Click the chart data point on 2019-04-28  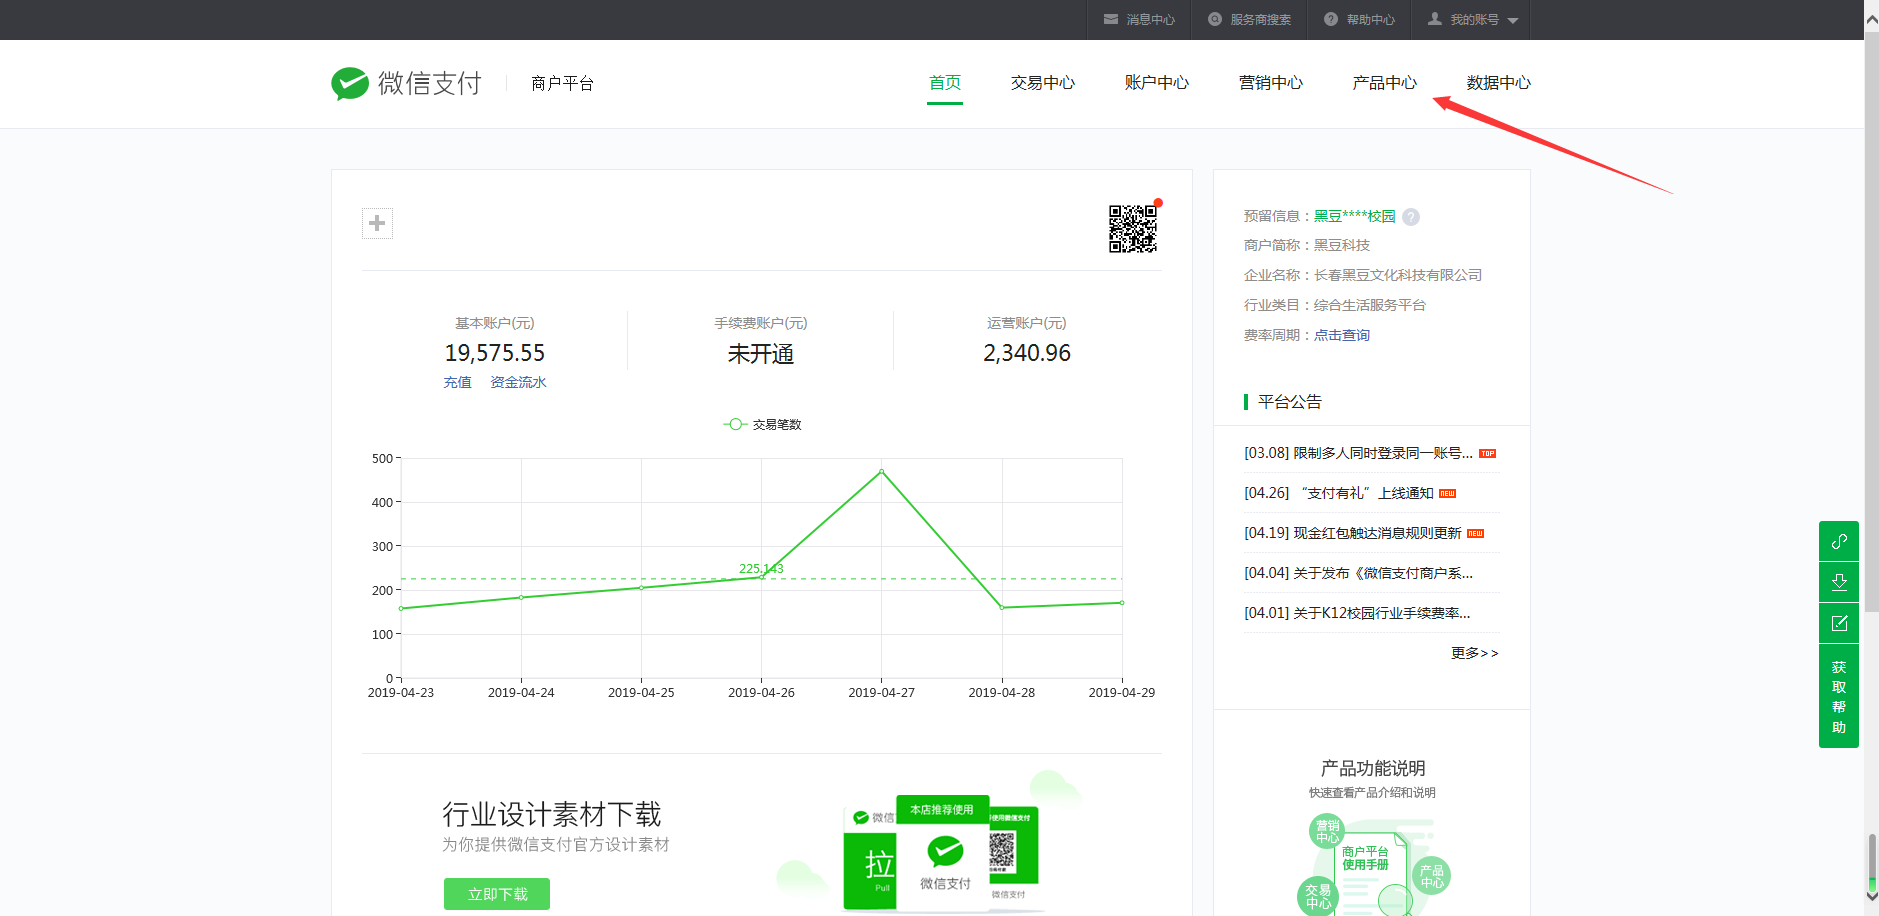(1002, 607)
